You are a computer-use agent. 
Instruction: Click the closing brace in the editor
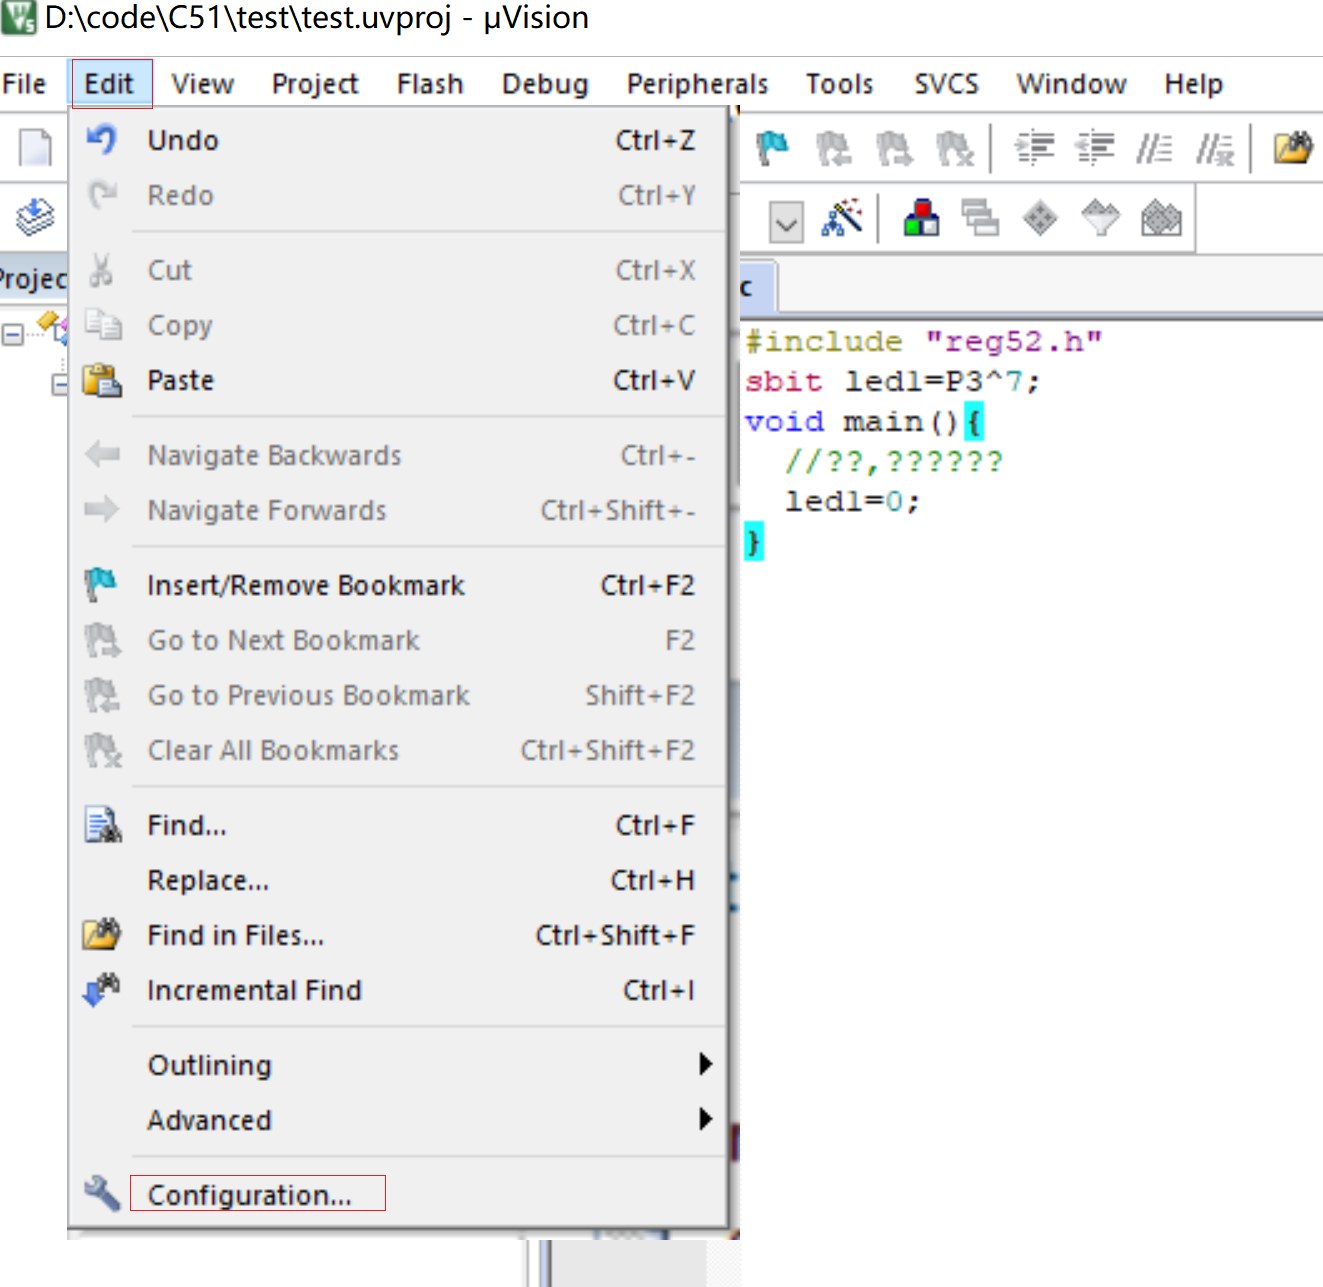[753, 542]
